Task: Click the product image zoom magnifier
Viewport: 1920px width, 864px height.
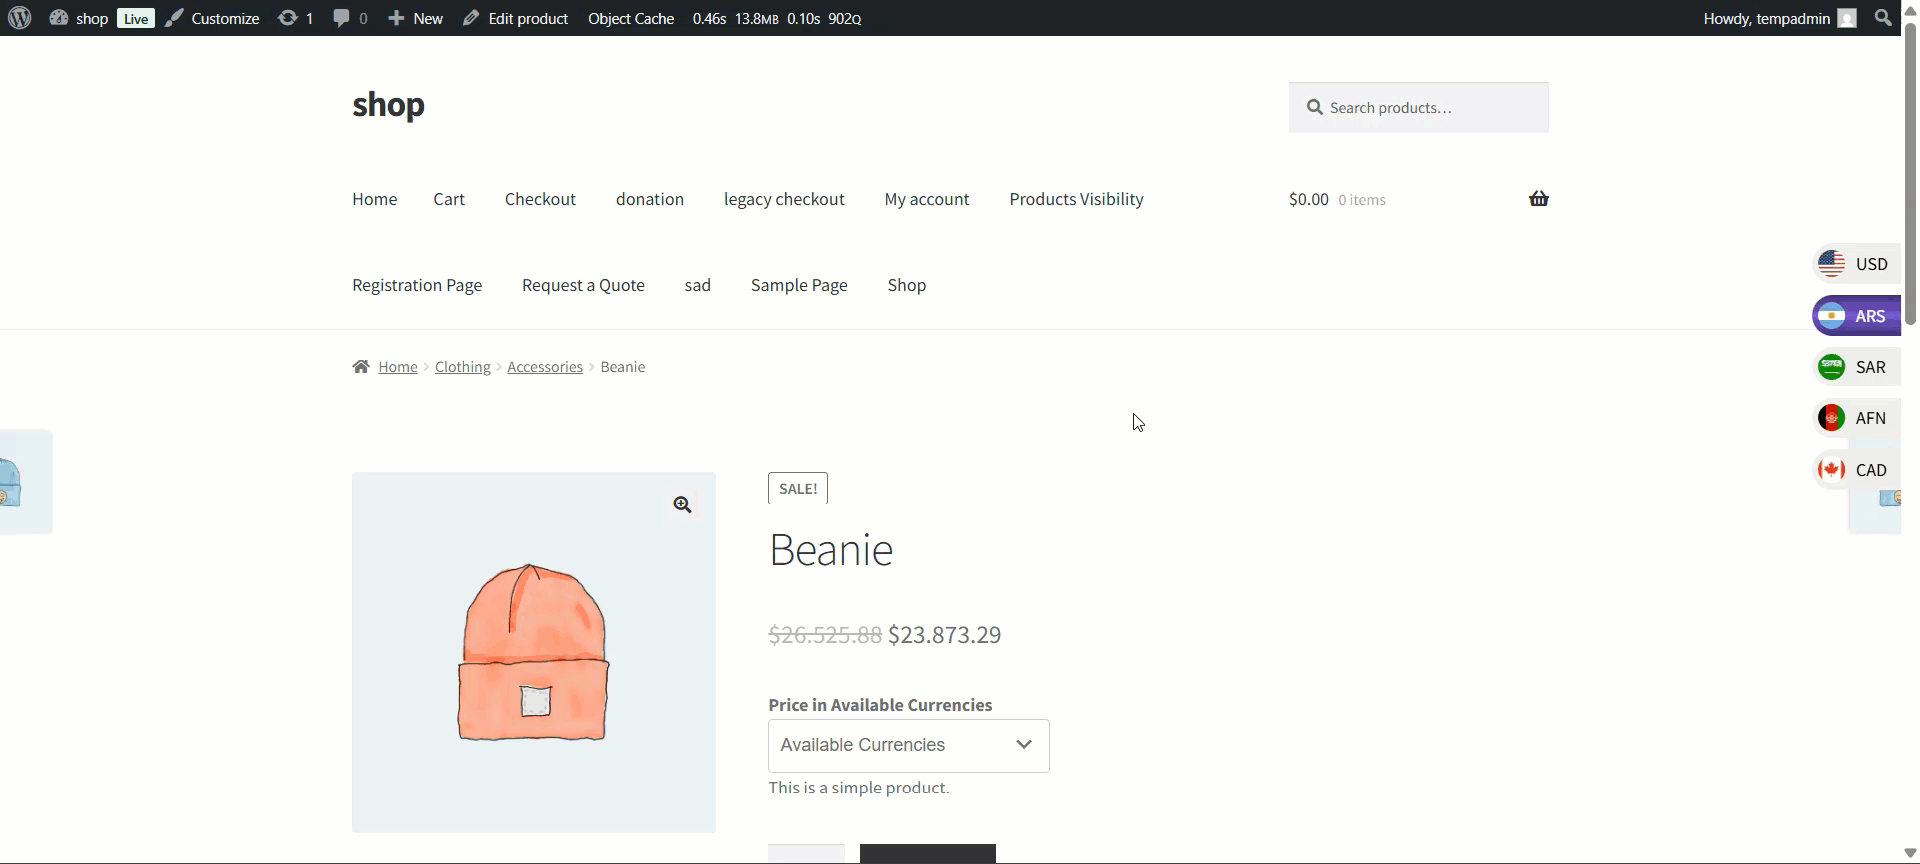Action: click(x=682, y=505)
